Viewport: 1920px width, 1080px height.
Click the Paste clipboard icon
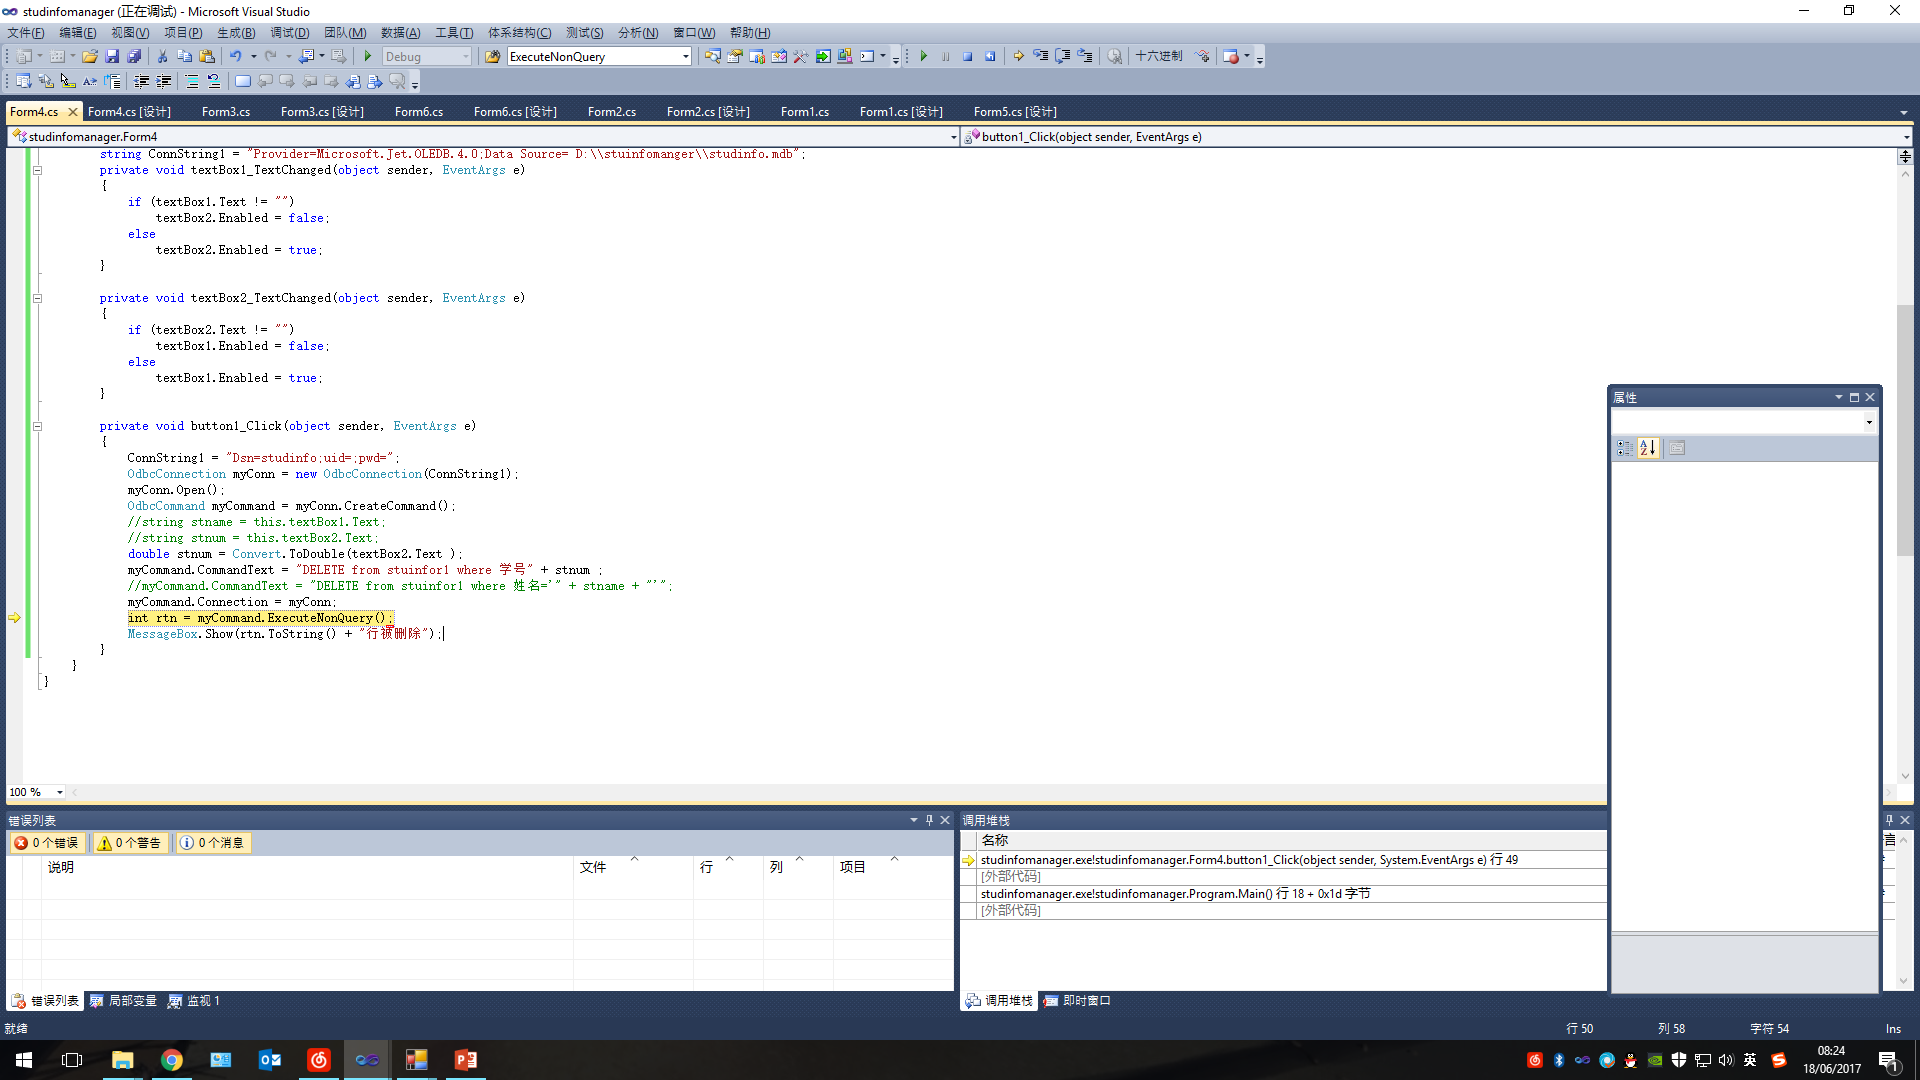click(x=207, y=57)
